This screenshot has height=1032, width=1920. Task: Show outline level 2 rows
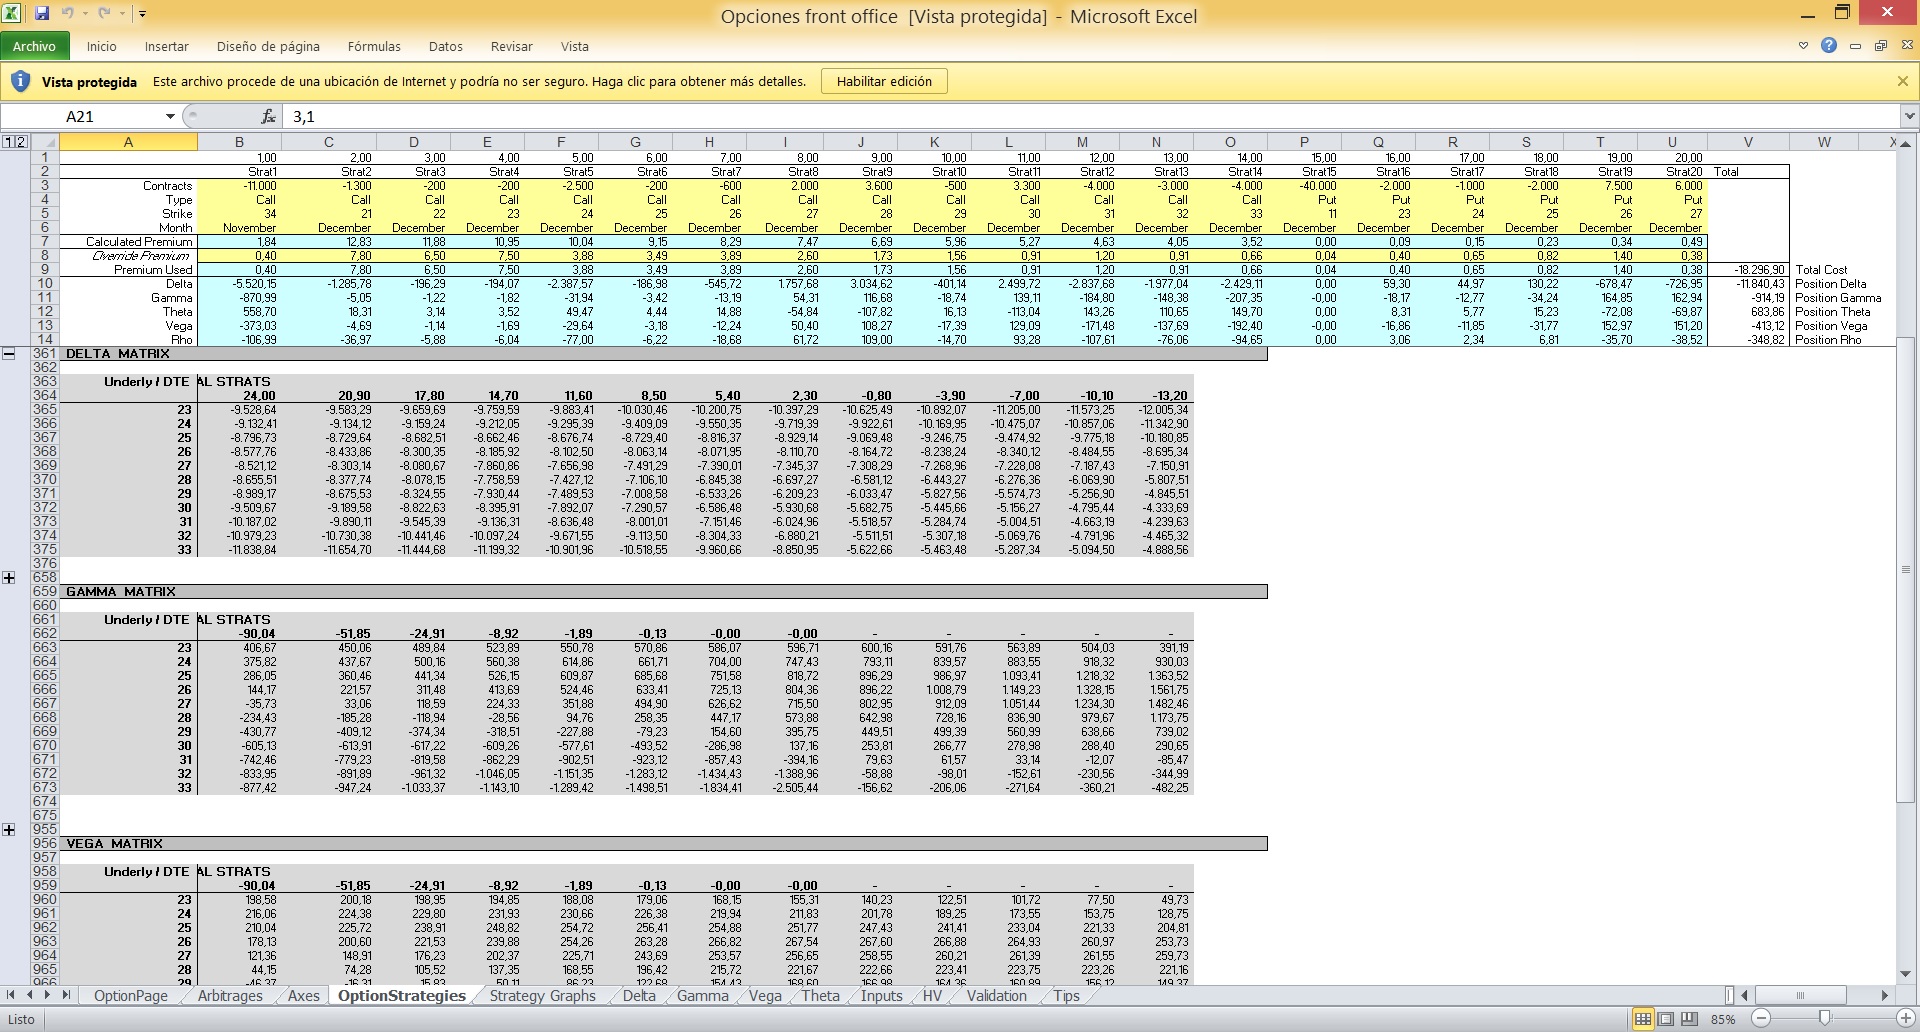pos(21,142)
